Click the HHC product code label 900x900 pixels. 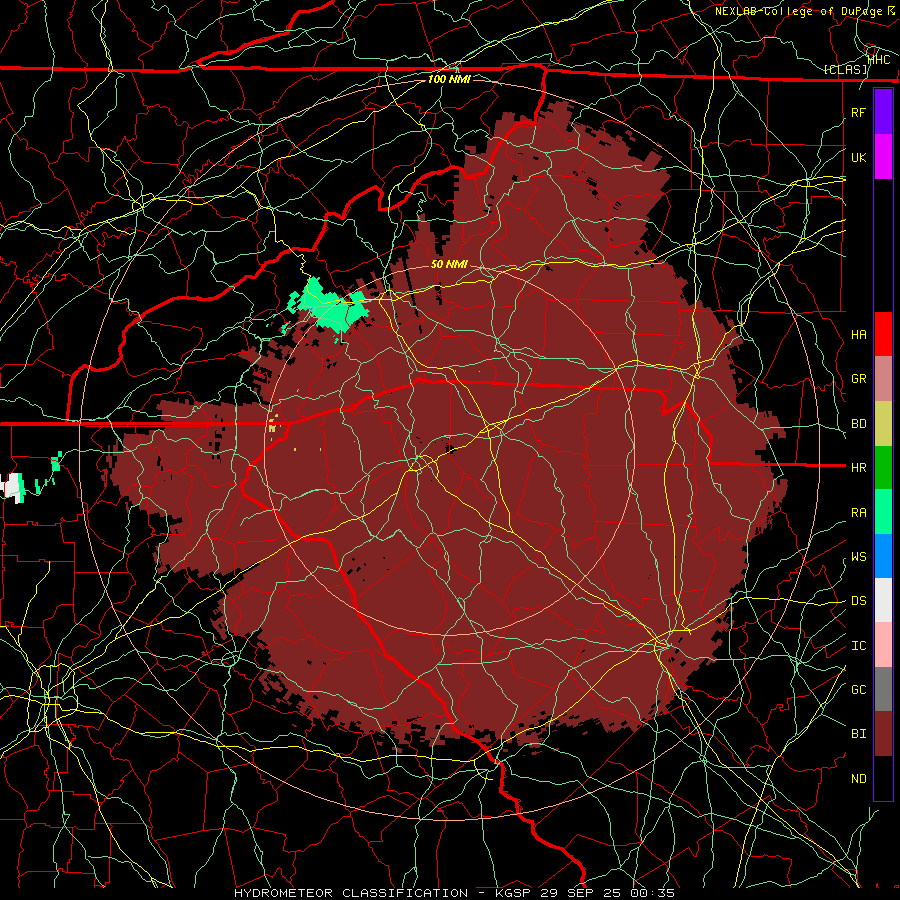tap(879, 59)
